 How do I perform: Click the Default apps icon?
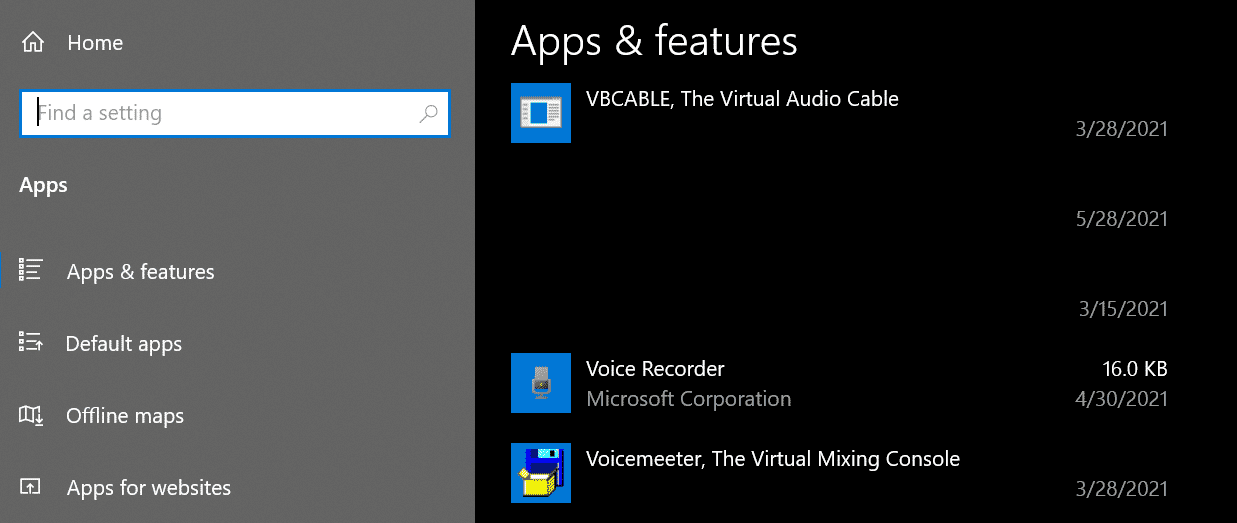(31, 343)
